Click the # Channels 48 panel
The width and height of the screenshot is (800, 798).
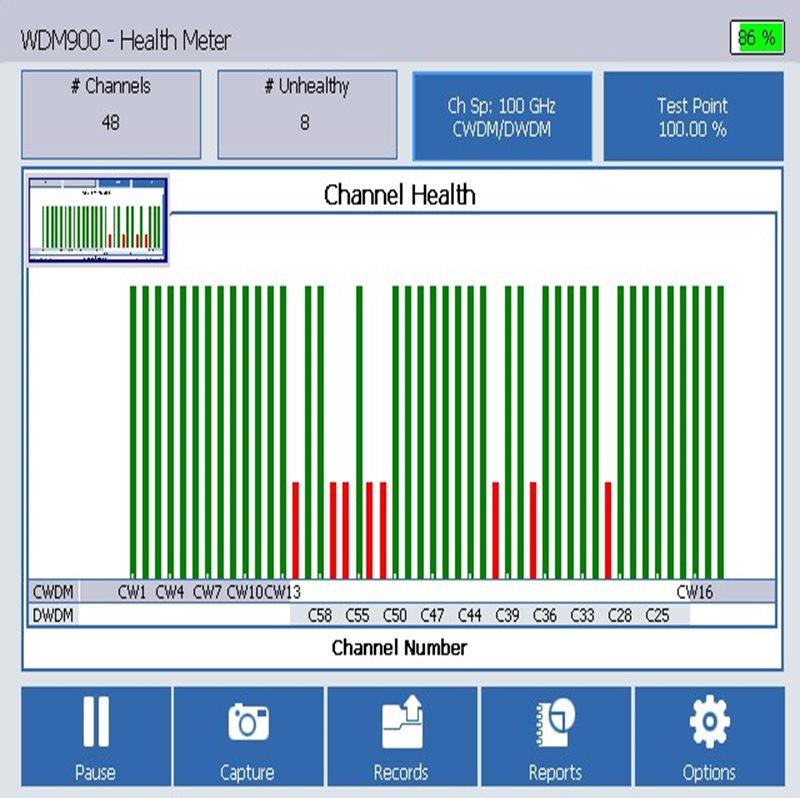click(111, 114)
